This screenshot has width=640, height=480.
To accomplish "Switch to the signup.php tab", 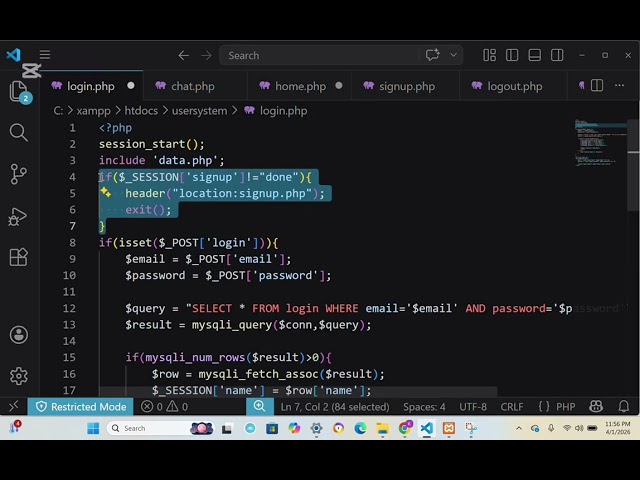I will [x=407, y=86].
